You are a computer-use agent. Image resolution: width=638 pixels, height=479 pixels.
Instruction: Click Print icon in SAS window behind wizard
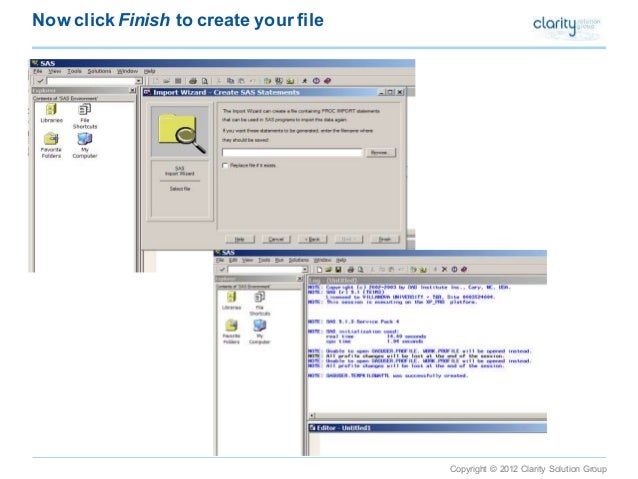(193, 81)
